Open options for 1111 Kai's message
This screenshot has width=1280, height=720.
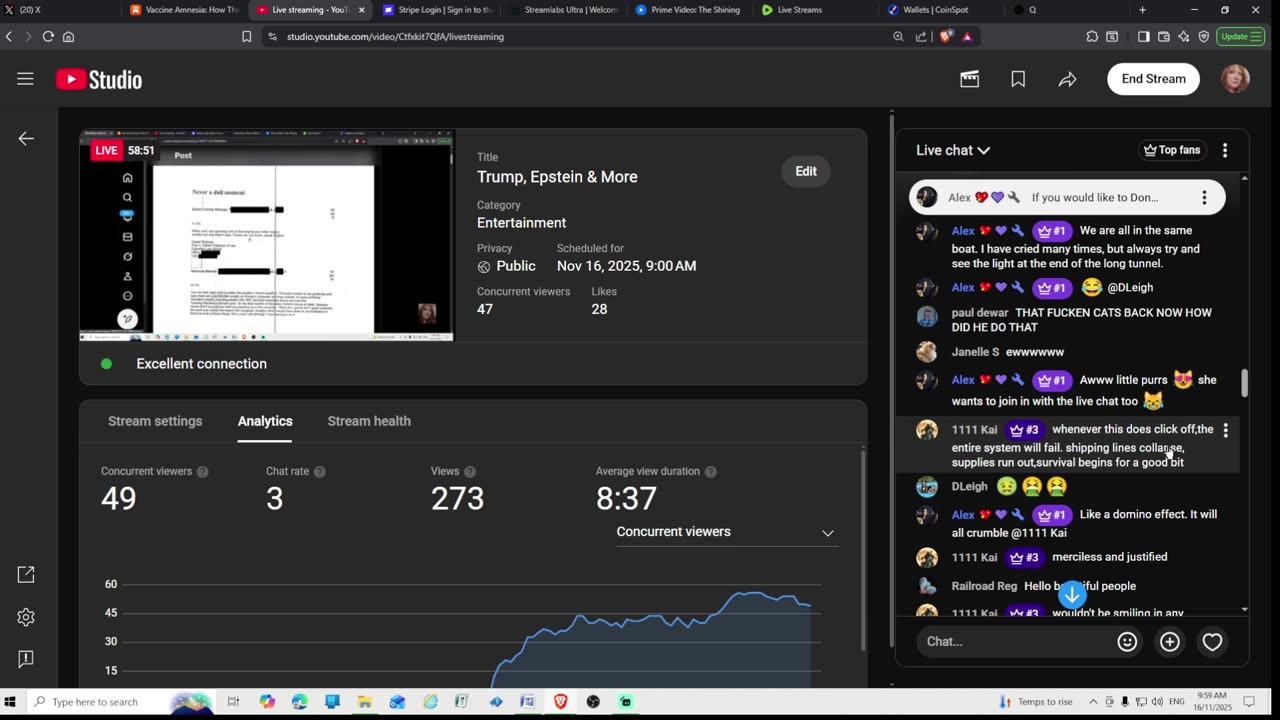(x=1226, y=430)
